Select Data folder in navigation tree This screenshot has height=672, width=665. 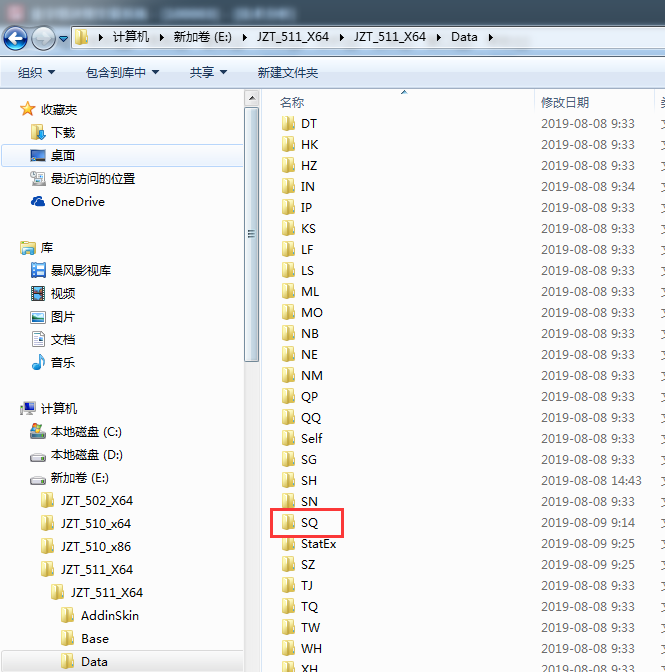pyautogui.click(x=123, y=661)
